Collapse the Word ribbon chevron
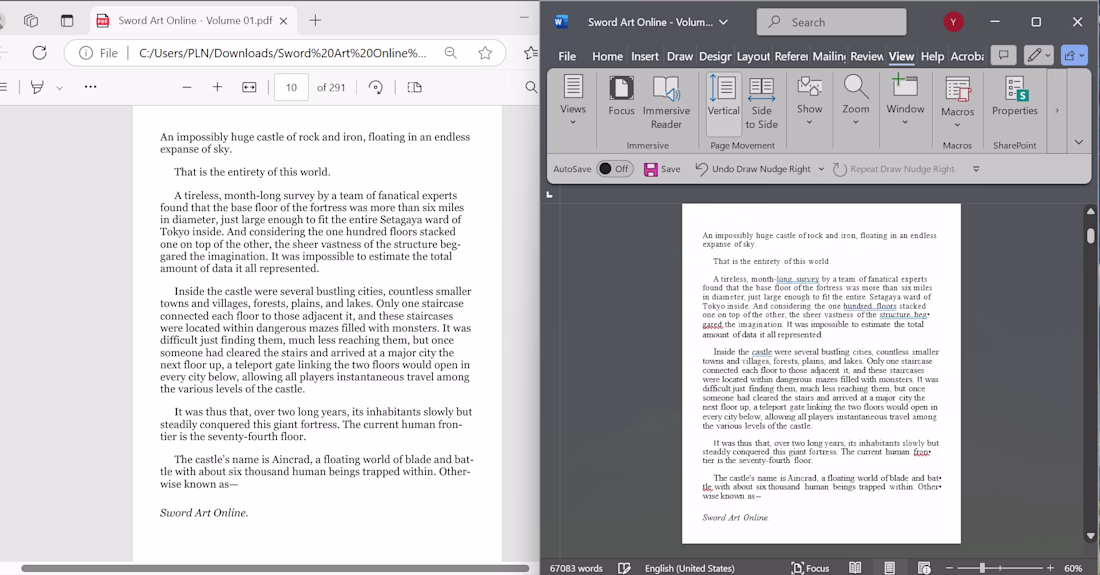The image size is (1100, 575). (1079, 142)
